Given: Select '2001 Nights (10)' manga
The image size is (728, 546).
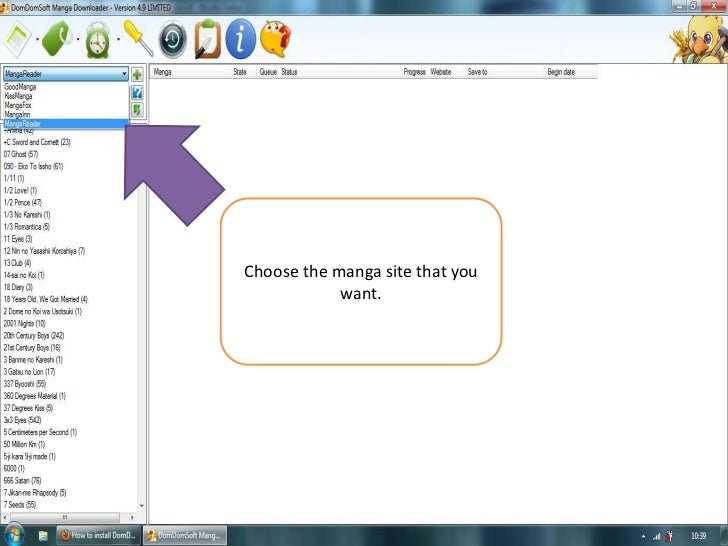Looking at the screenshot, I should click(25, 323).
